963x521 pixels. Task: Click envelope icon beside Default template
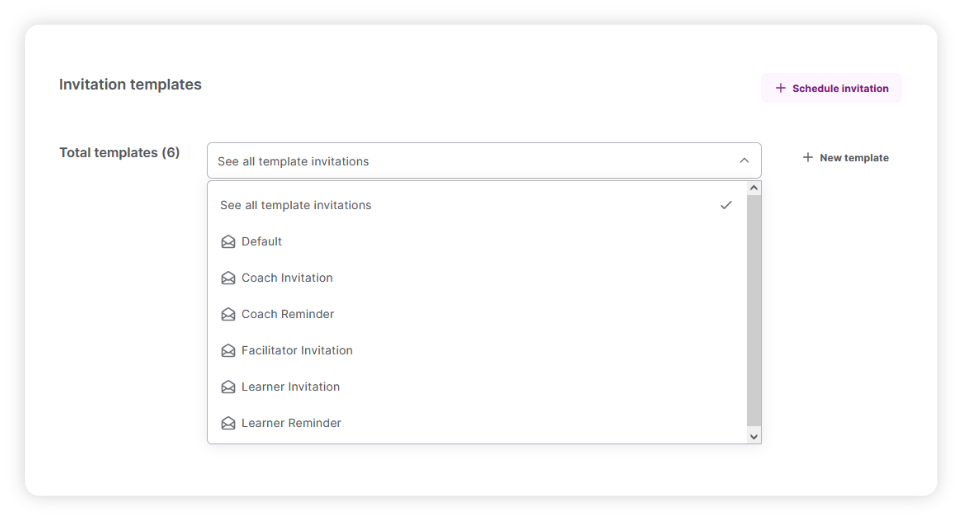coord(228,242)
